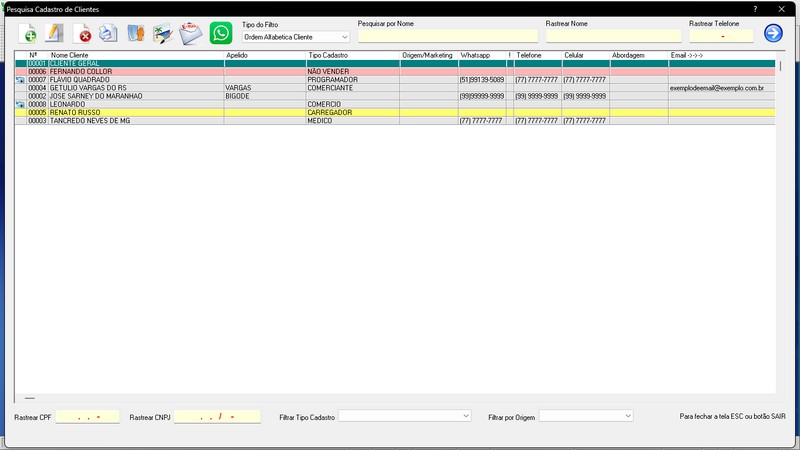Click the new client add icon
The height and width of the screenshot is (450, 800).
tap(30, 34)
